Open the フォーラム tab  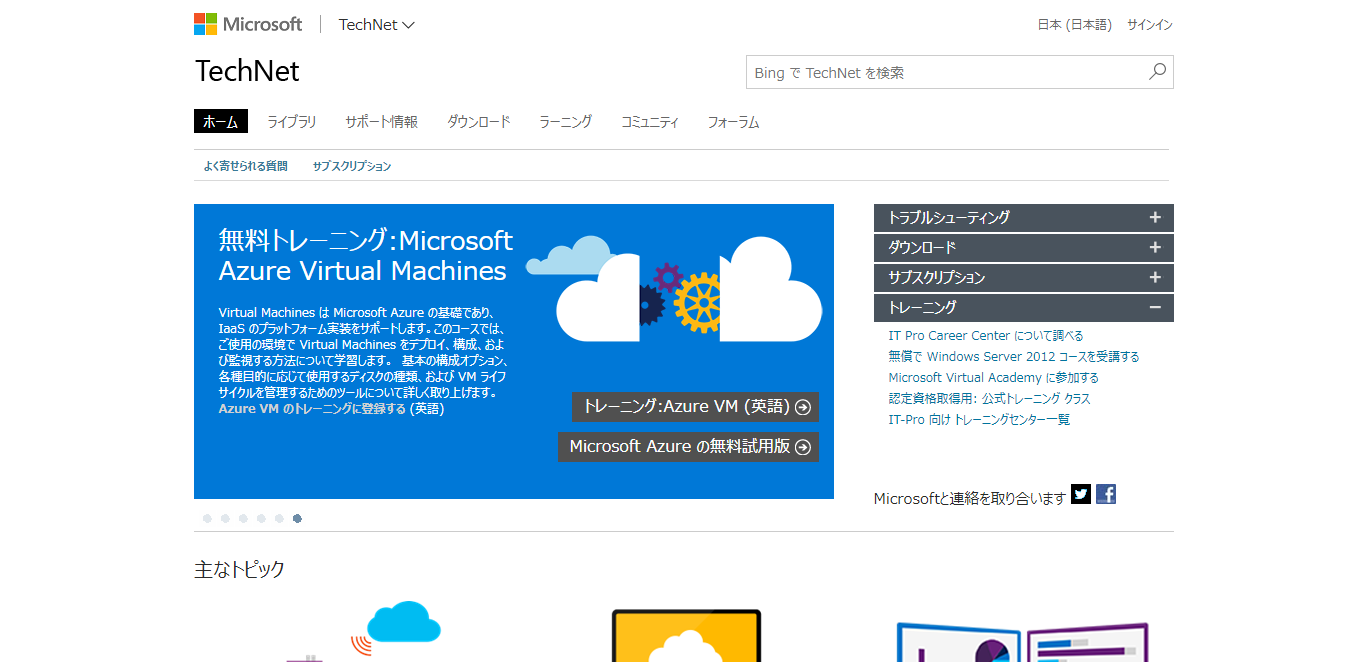click(x=734, y=122)
